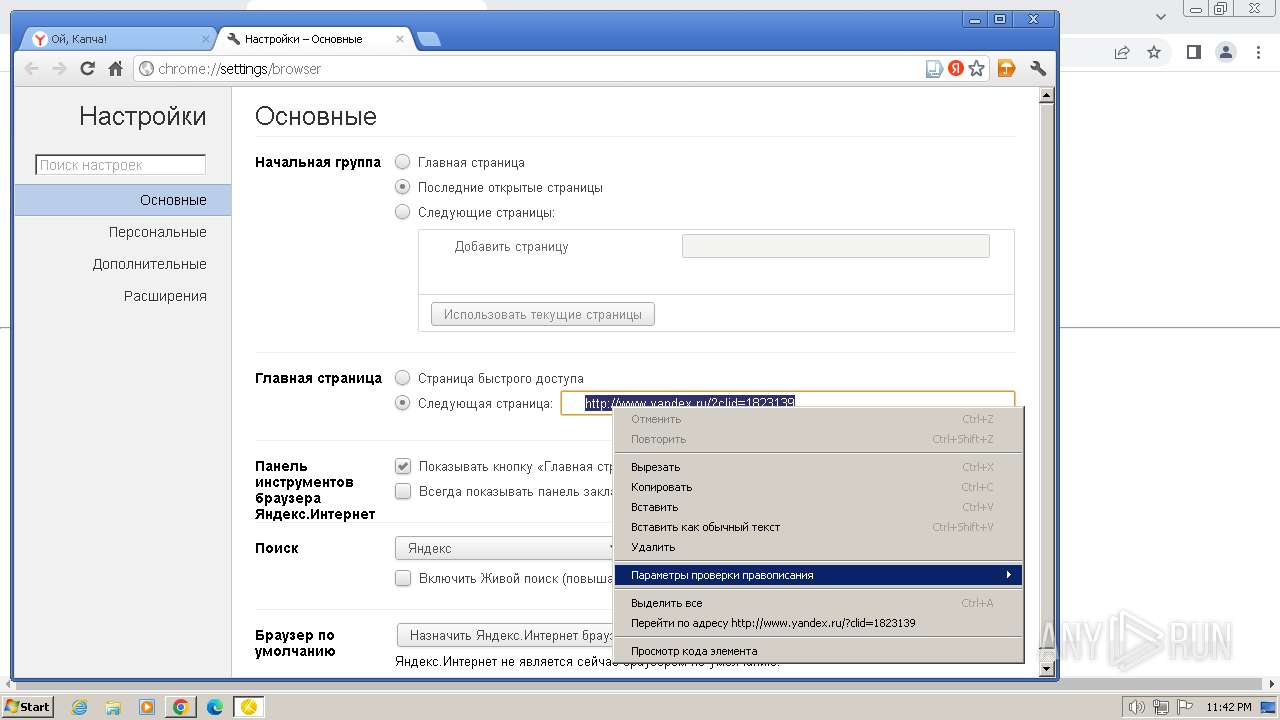The width and height of the screenshot is (1280, 720).
Task: Reload the settings page
Action: coord(87,68)
